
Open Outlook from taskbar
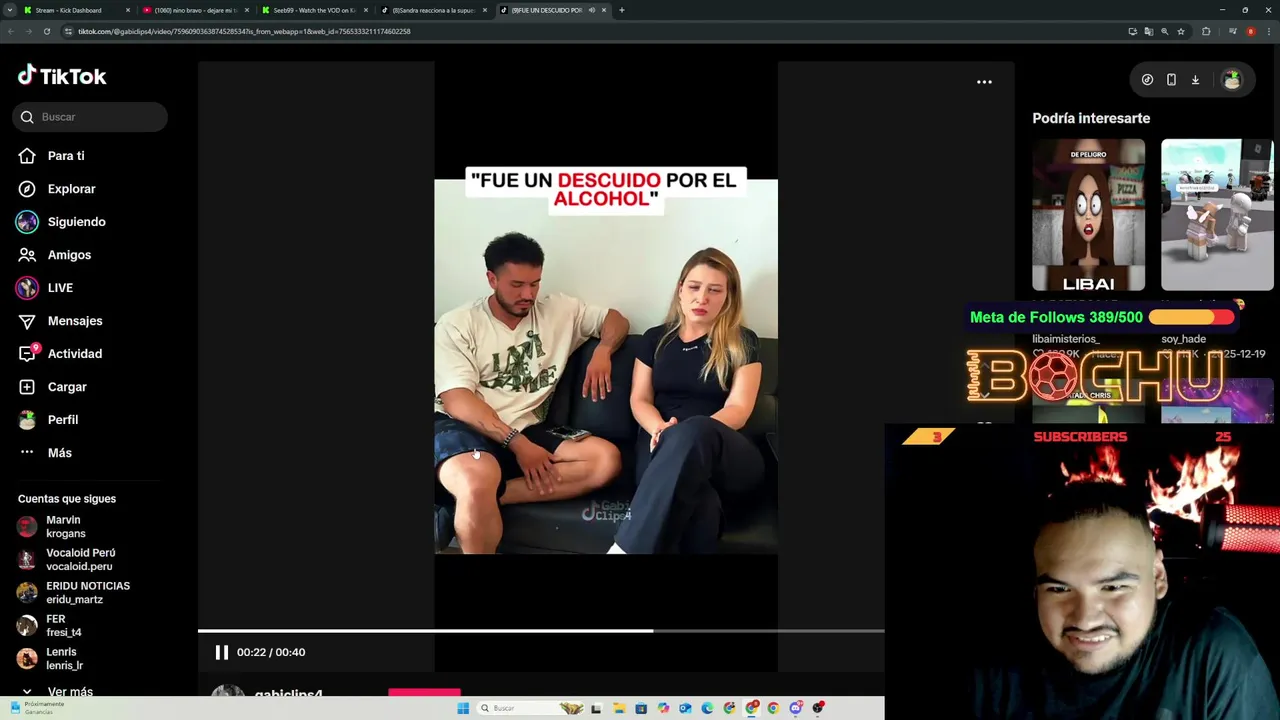685,708
